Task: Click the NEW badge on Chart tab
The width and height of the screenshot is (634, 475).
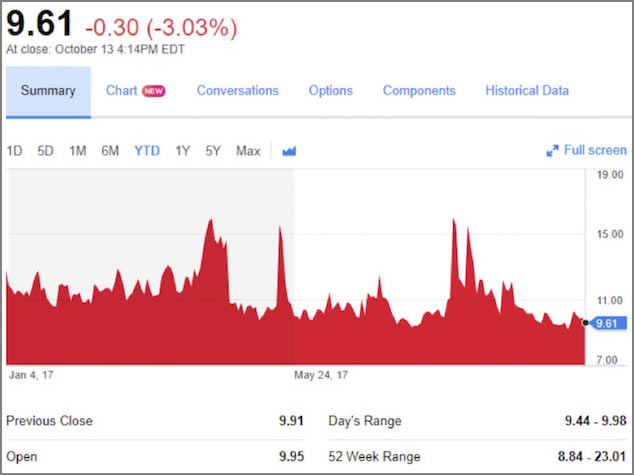Action: 153,91
